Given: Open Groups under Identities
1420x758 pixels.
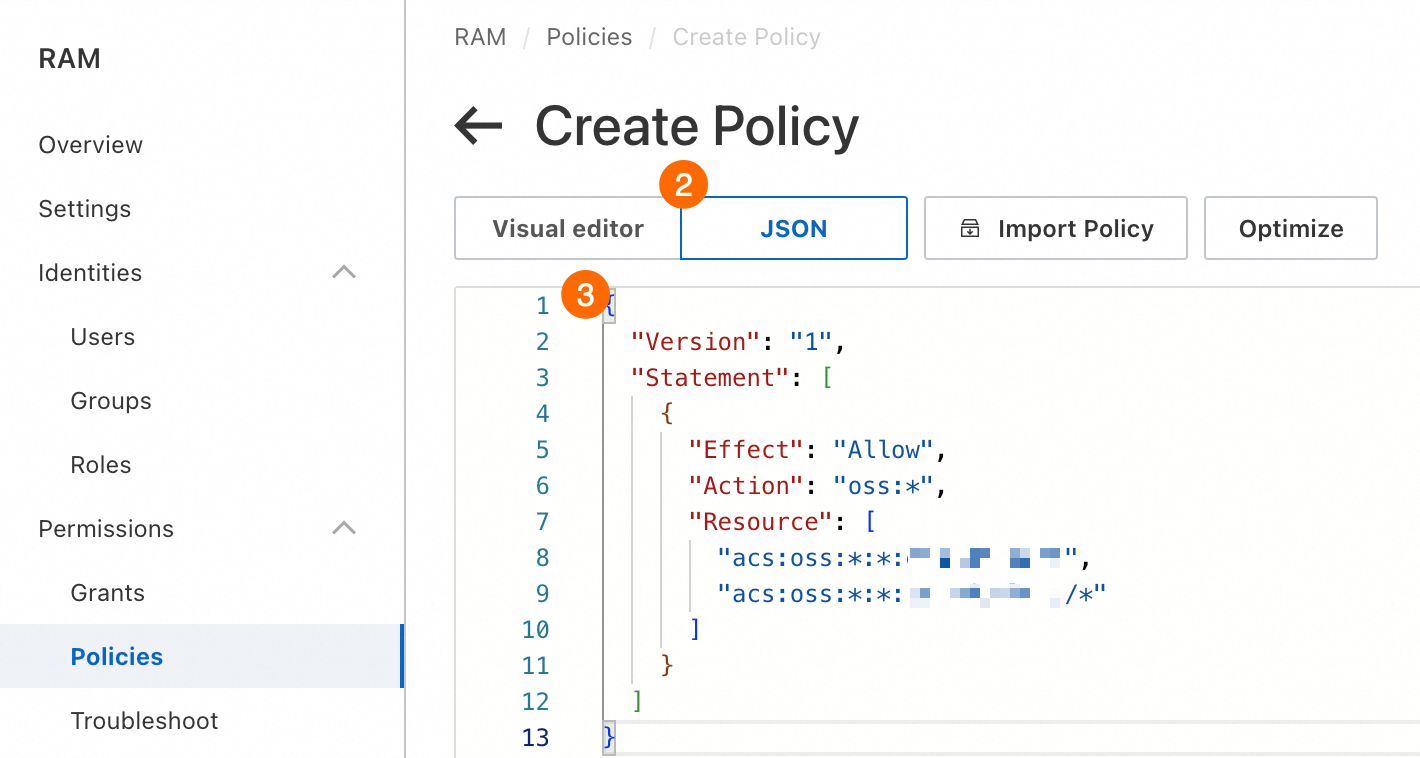Looking at the screenshot, I should [111, 401].
